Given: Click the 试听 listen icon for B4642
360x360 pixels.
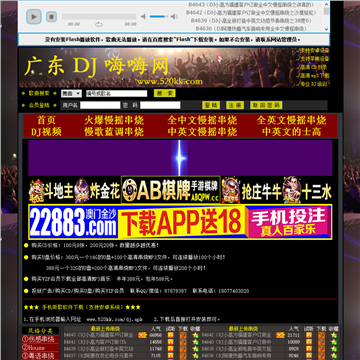Looking at the screenshot, I should coord(309,335).
